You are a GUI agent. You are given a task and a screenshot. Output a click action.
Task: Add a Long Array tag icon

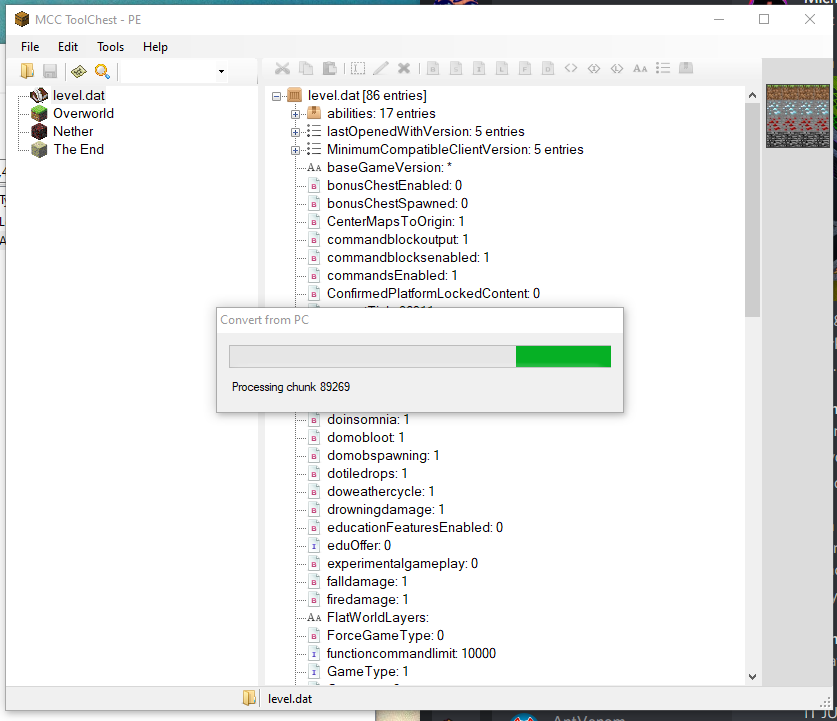tap(617, 68)
